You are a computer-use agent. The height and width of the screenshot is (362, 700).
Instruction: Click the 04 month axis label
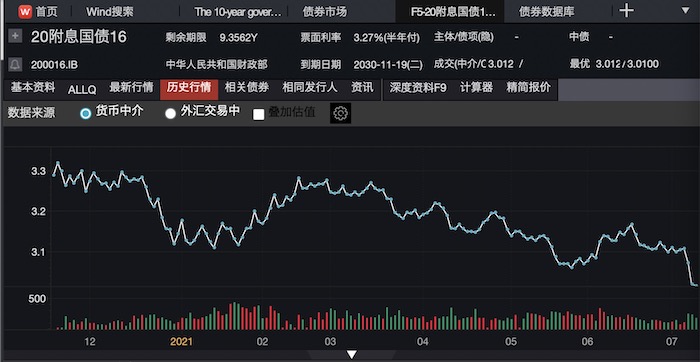coord(422,342)
